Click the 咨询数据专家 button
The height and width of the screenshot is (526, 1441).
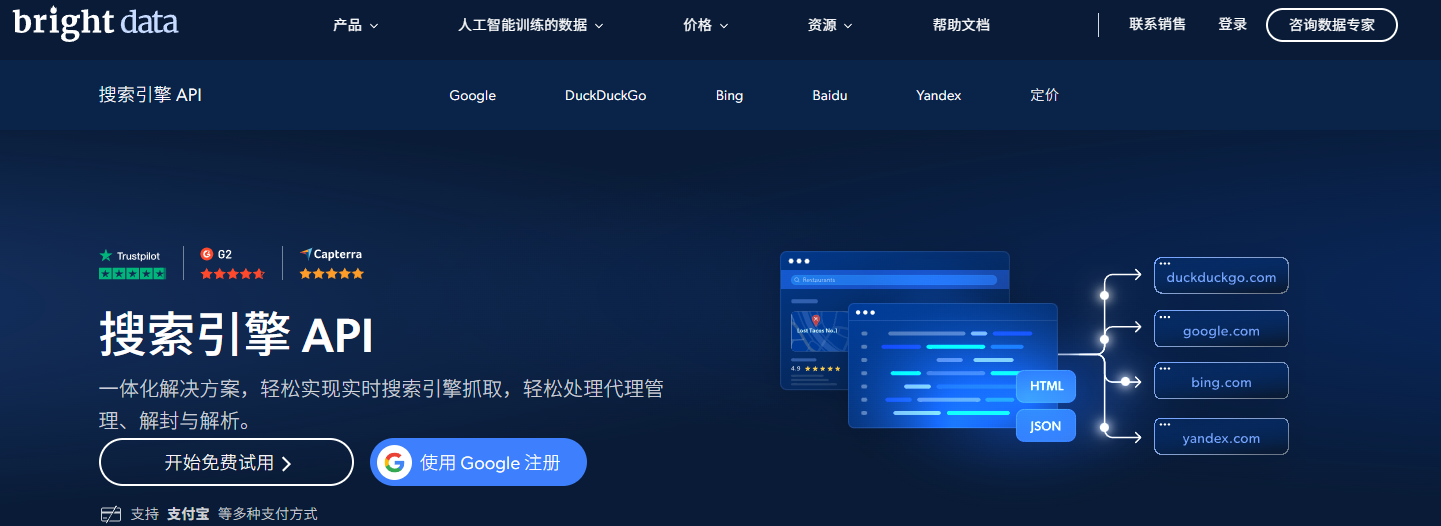tap(1331, 25)
